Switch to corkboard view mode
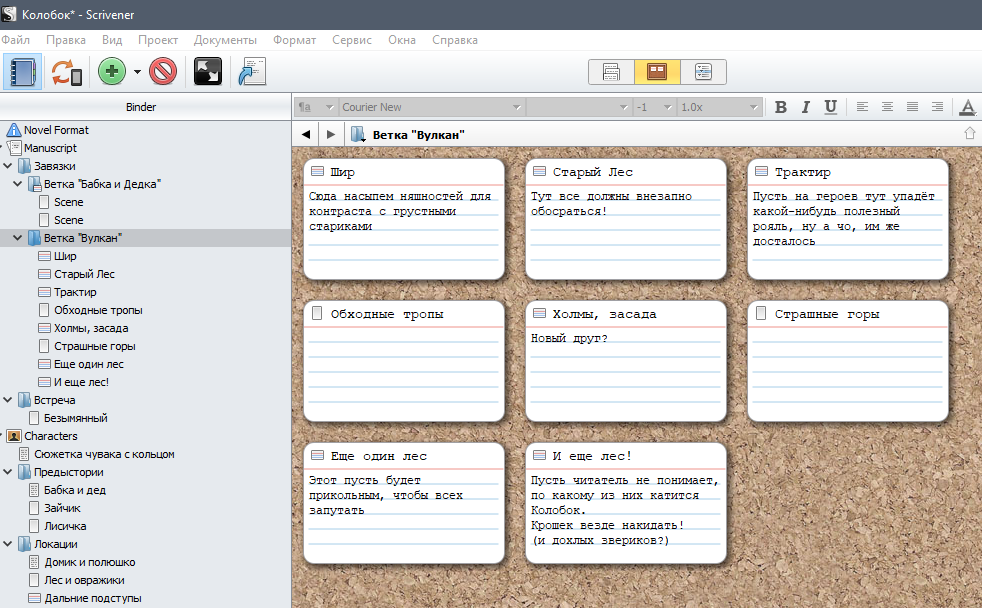Viewport: 982px width, 608px height. [657, 72]
